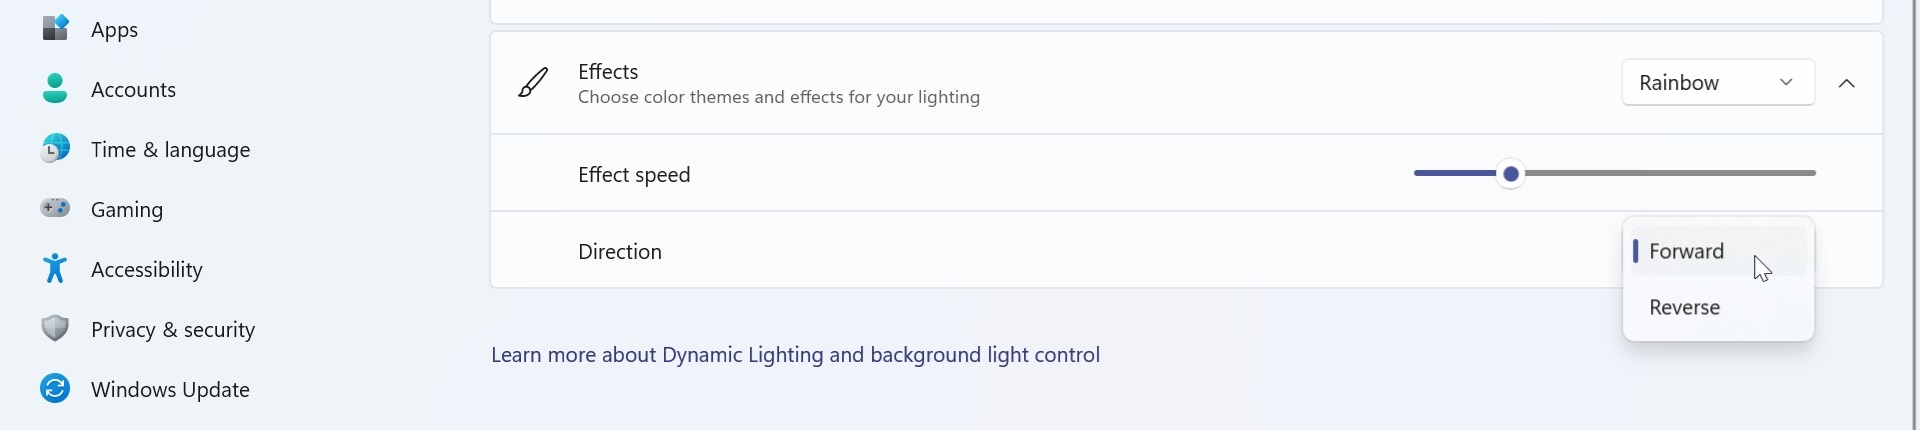1920x430 pixels.
Task: Click the gray unfilled Effect speed slider track
Action: 1669,173
